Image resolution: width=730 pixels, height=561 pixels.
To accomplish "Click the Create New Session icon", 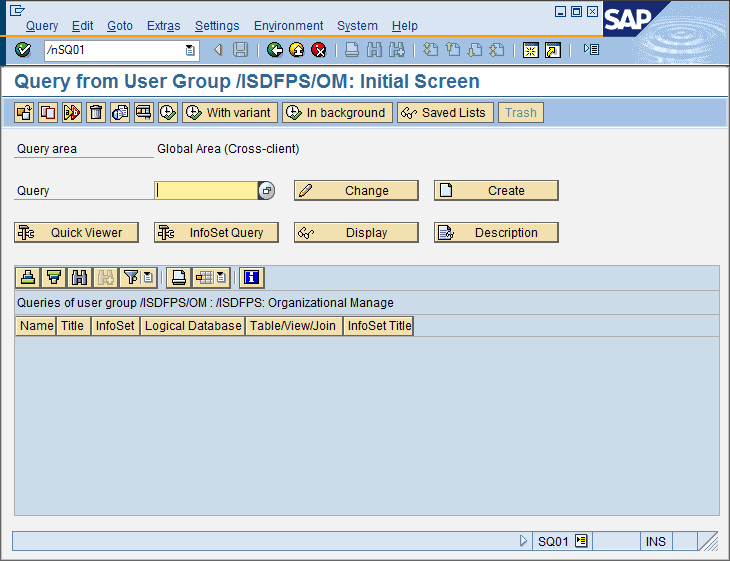I will point(531,50).
